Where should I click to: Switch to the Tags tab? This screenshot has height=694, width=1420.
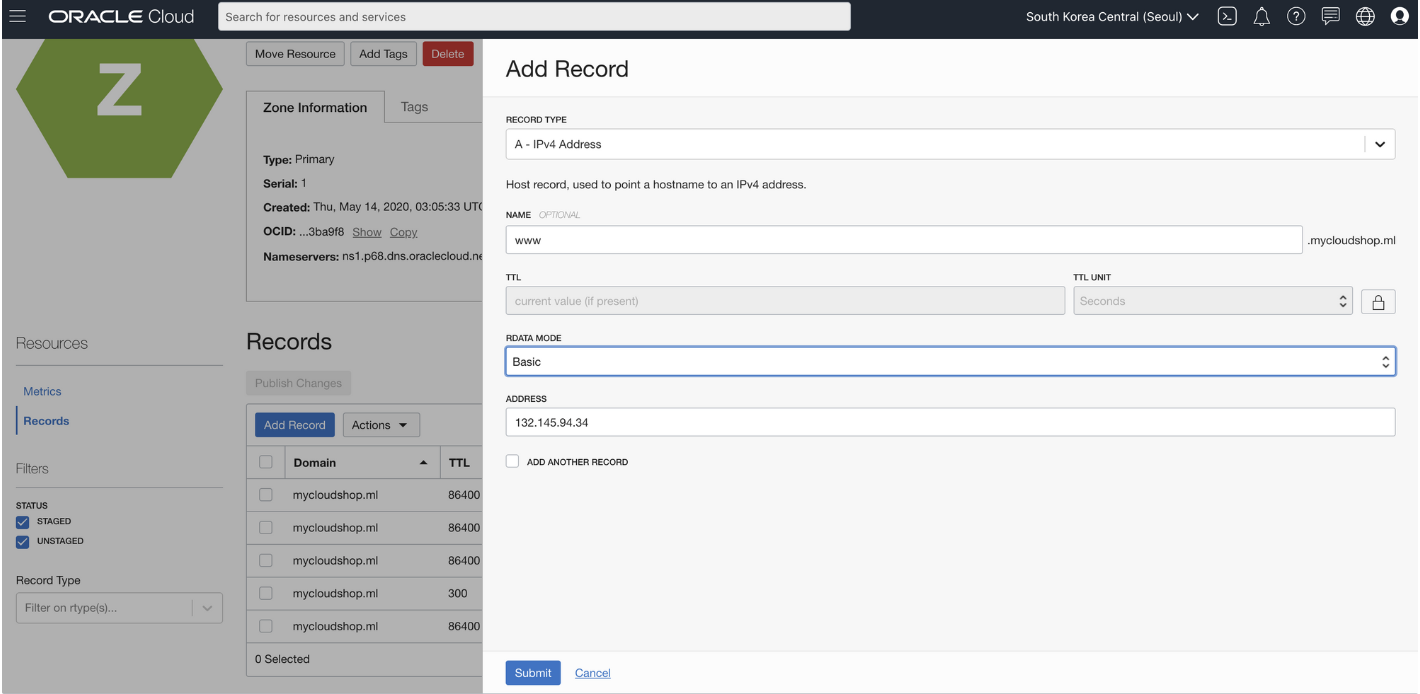414,107
